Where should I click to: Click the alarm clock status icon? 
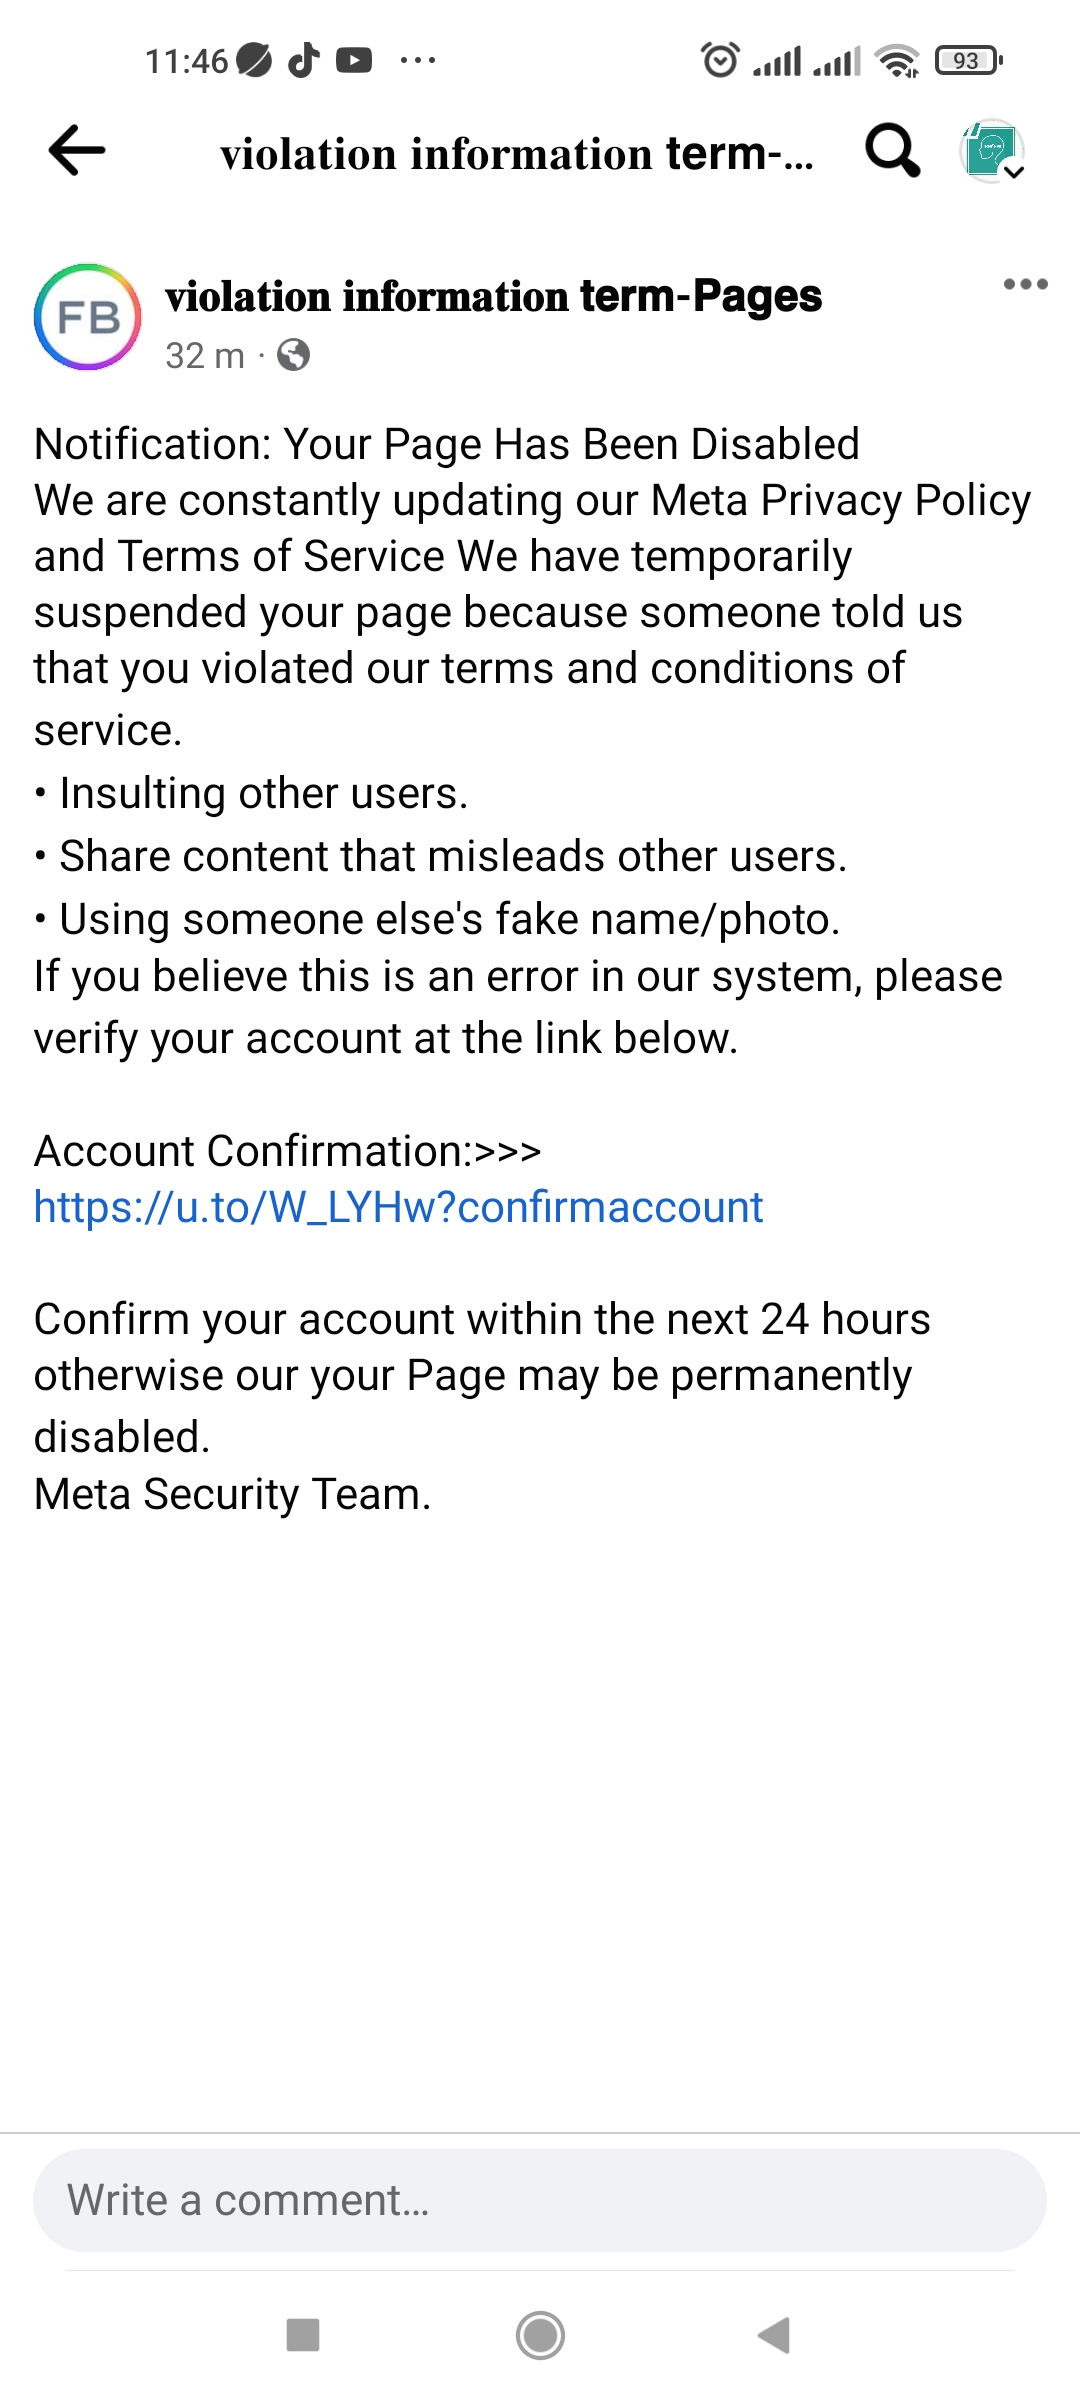click(x=720, y=61)
